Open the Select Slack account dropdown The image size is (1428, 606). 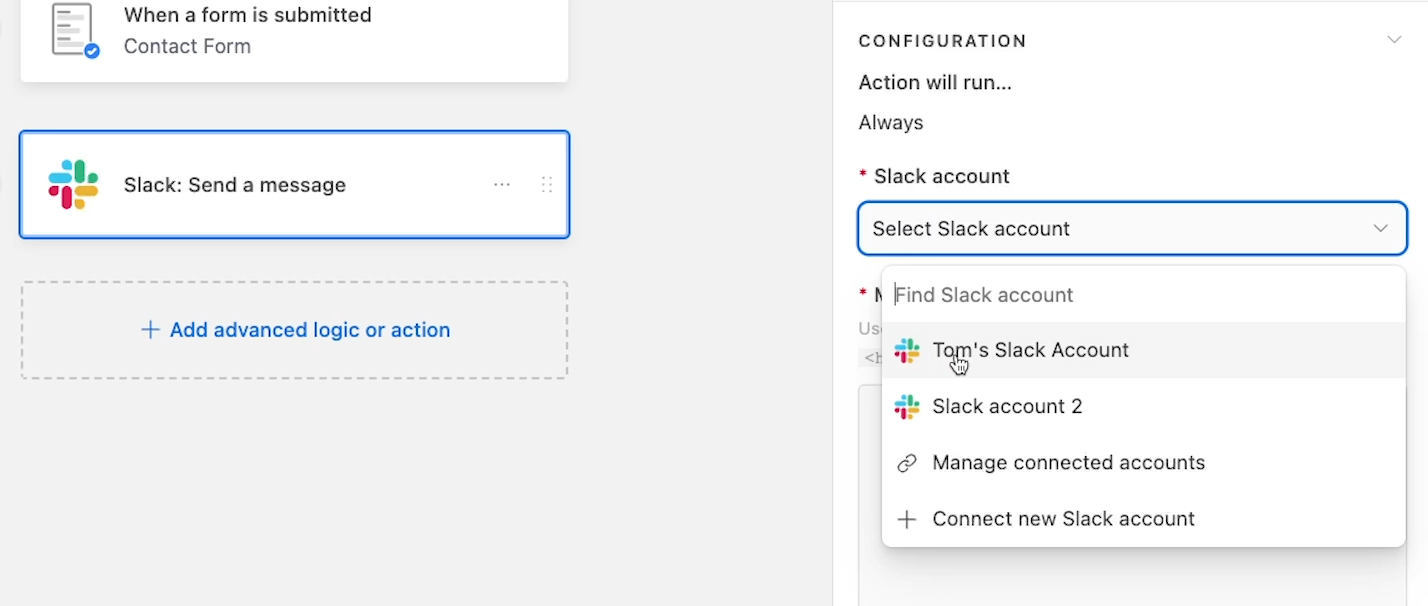point(1132,229)
